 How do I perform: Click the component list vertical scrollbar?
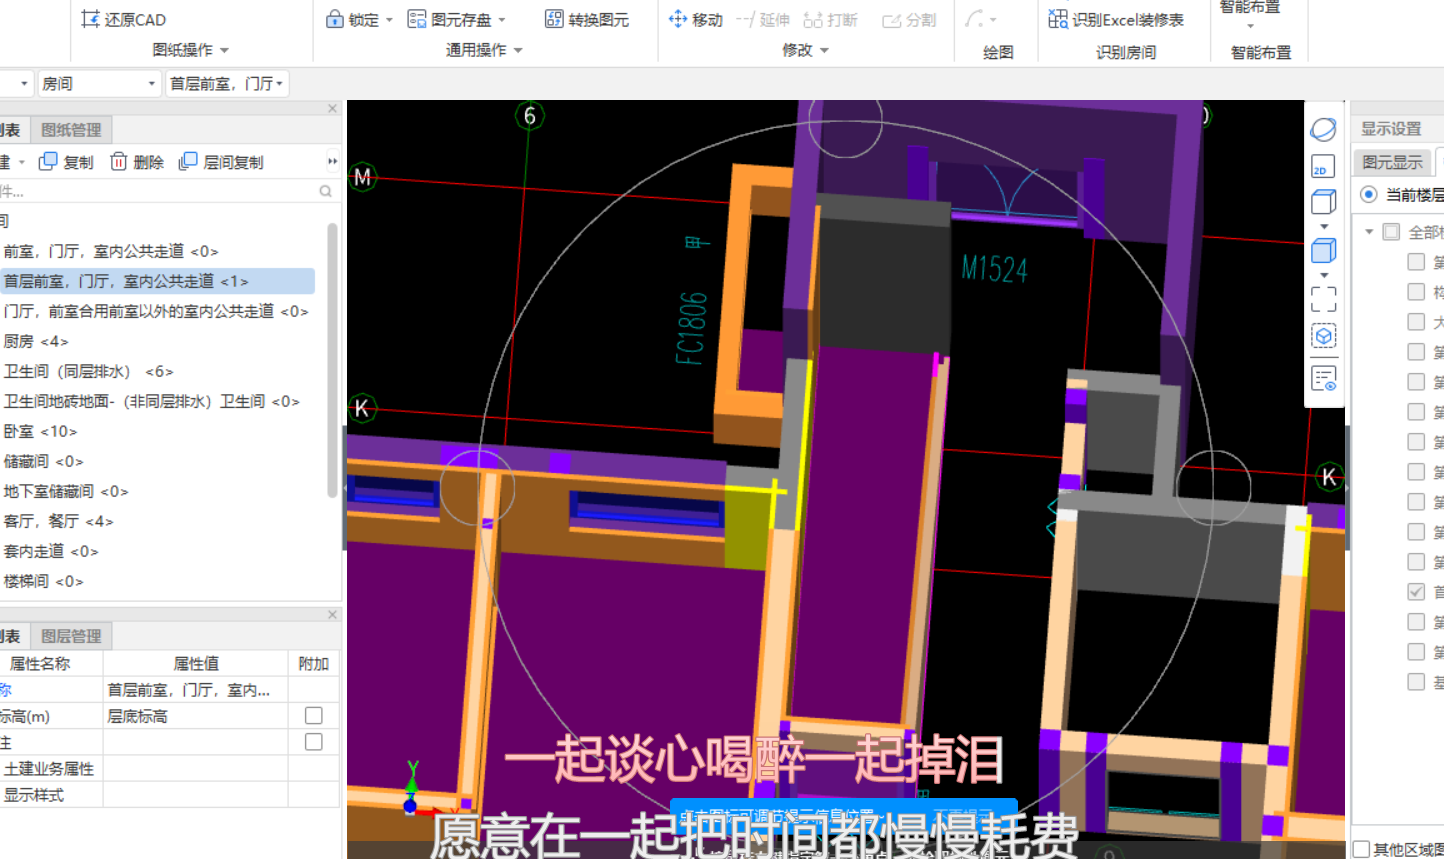(332, 360)
